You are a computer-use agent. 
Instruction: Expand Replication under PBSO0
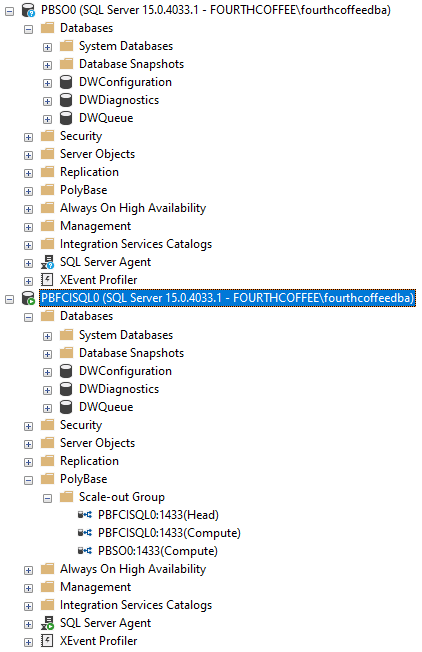click(28, 173)
